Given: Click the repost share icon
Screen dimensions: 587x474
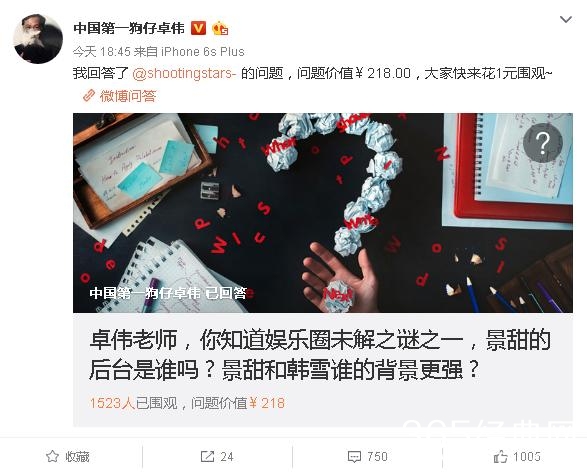Looking at the screenshot, I should coord(207,456).
